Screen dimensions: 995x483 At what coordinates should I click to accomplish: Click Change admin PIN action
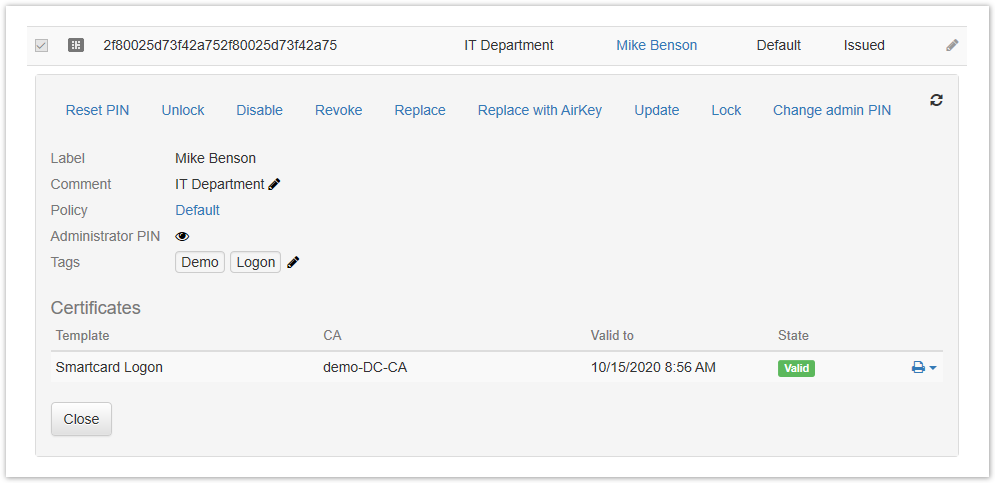point(832,110)
